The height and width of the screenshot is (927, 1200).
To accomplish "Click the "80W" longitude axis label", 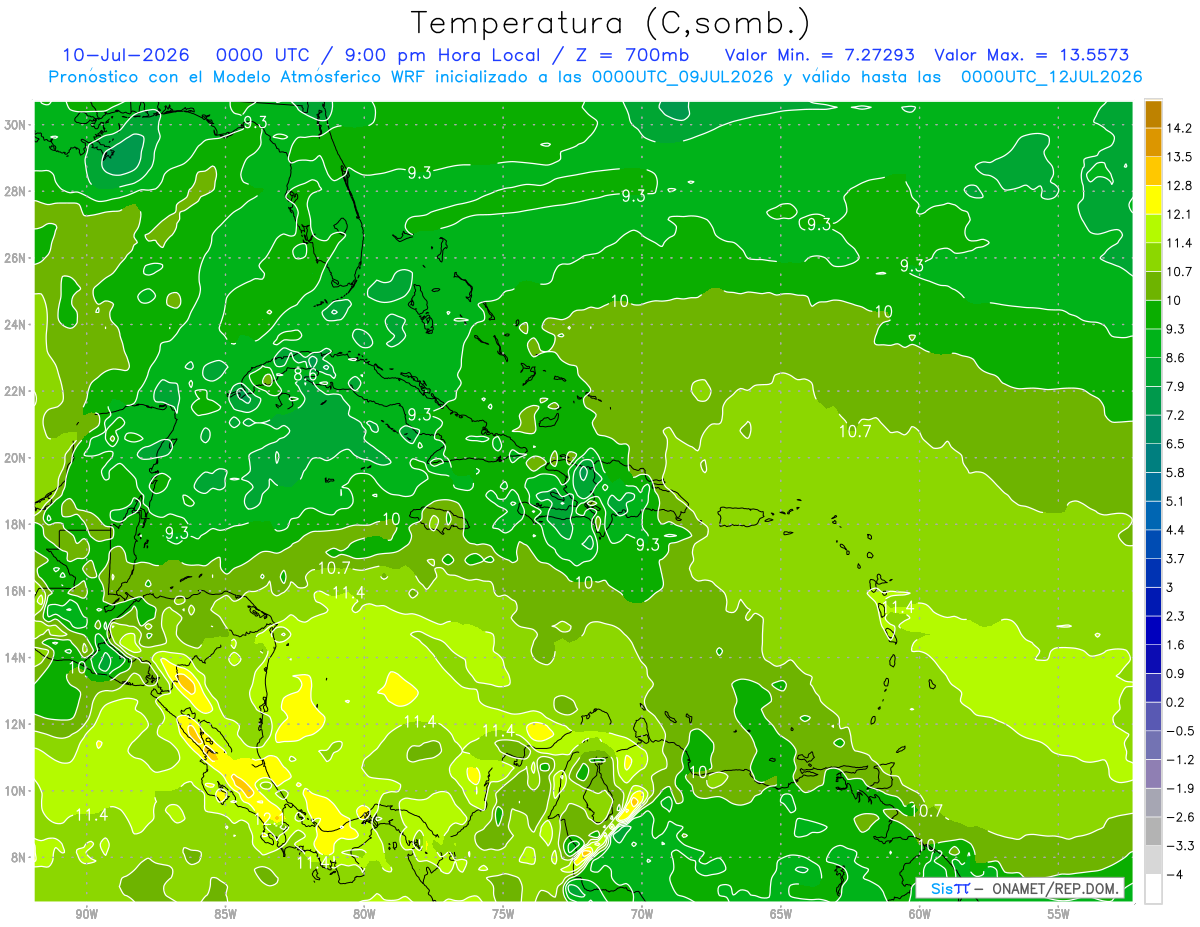I will [364, 914].
